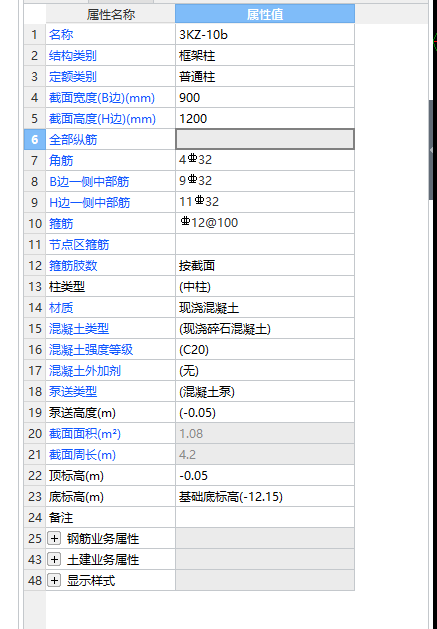This screenshot has width=437, height=629.
Task: Click the H边一侧中部筋 value 11⌀32
Action: click(x=199, y=202)
